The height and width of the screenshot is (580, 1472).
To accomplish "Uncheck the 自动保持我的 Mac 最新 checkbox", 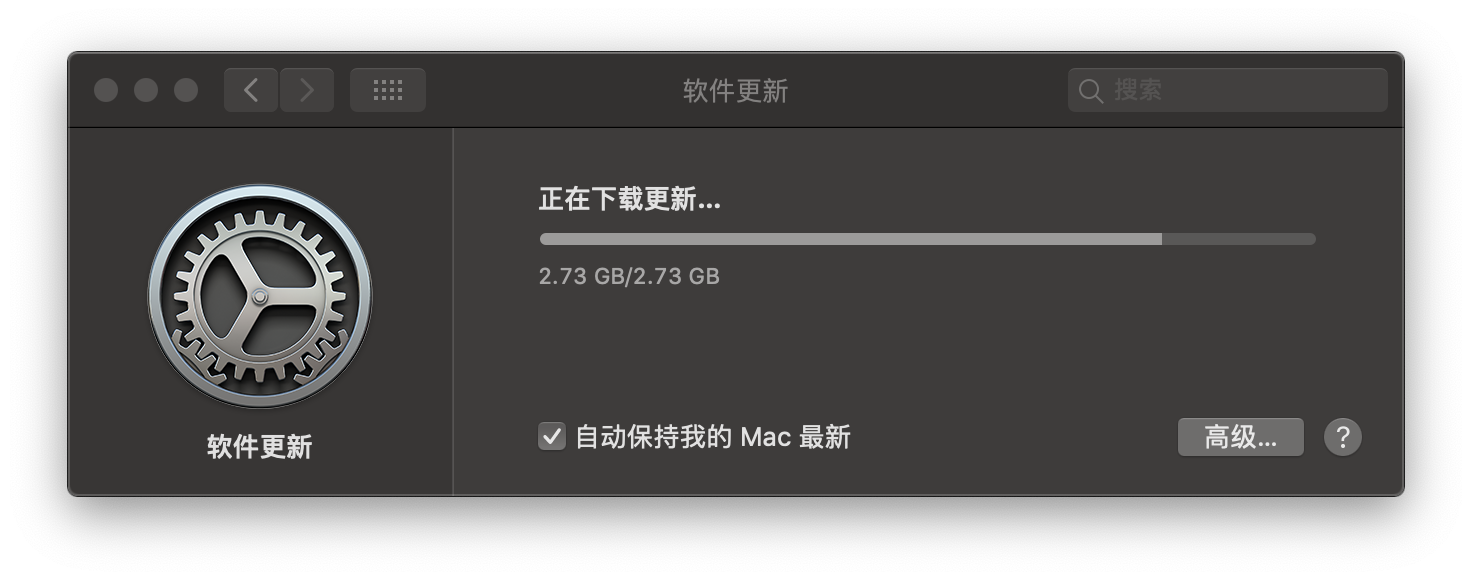I will tap(552, 437).
